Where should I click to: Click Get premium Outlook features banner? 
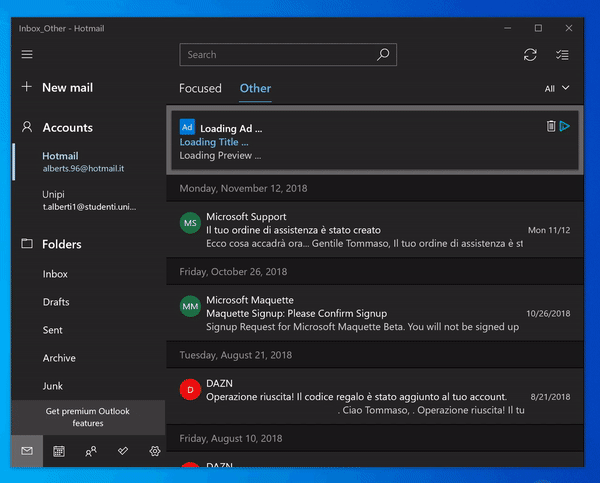88,417
